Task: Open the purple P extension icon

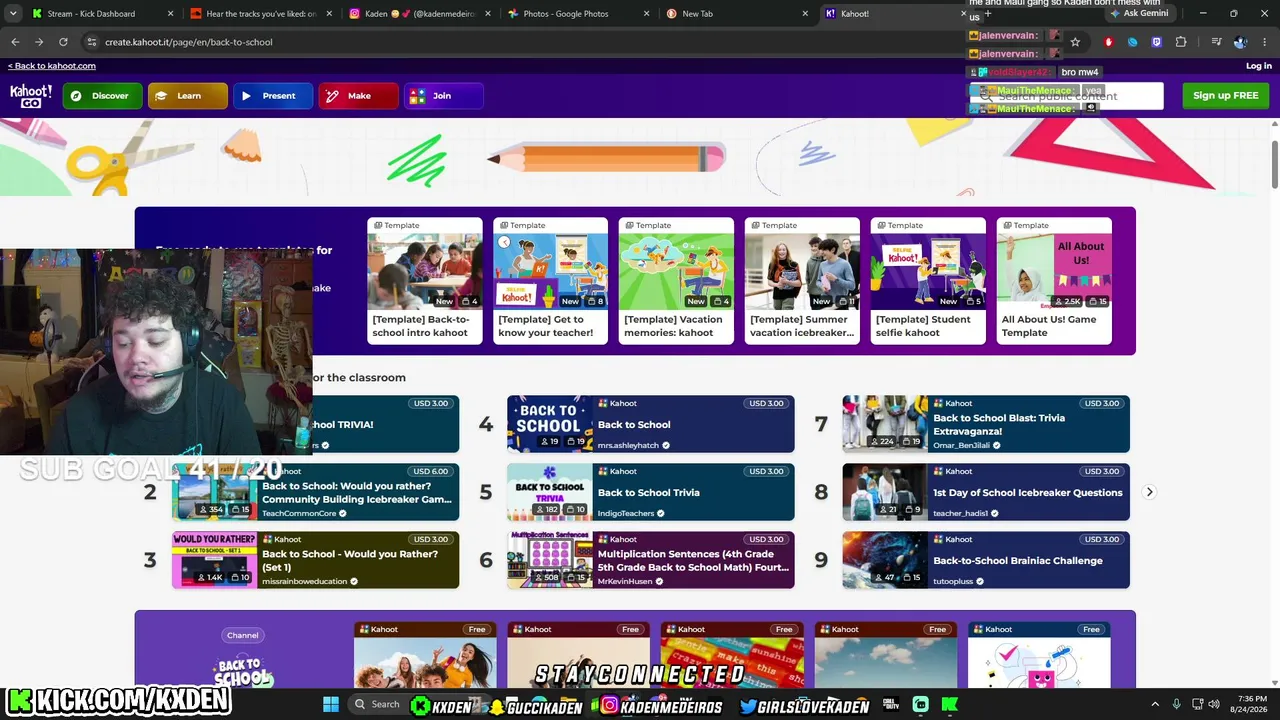Action: tap(1157, 42)
